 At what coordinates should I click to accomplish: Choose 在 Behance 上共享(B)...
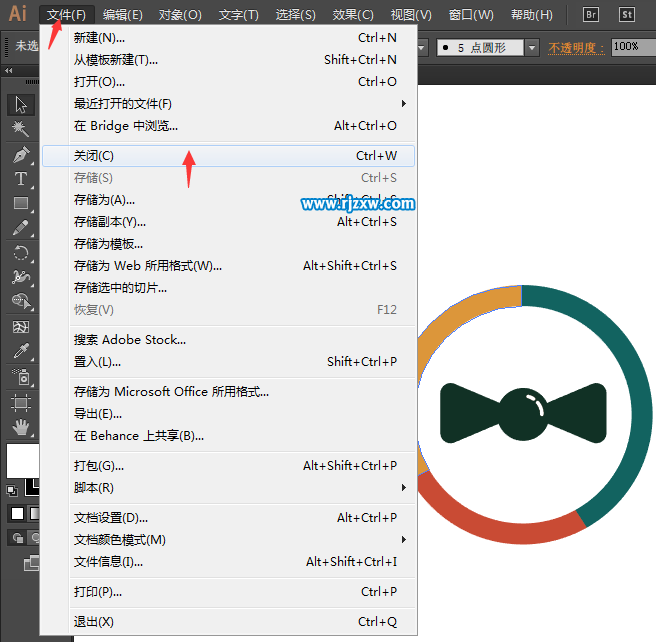point(228,436)
